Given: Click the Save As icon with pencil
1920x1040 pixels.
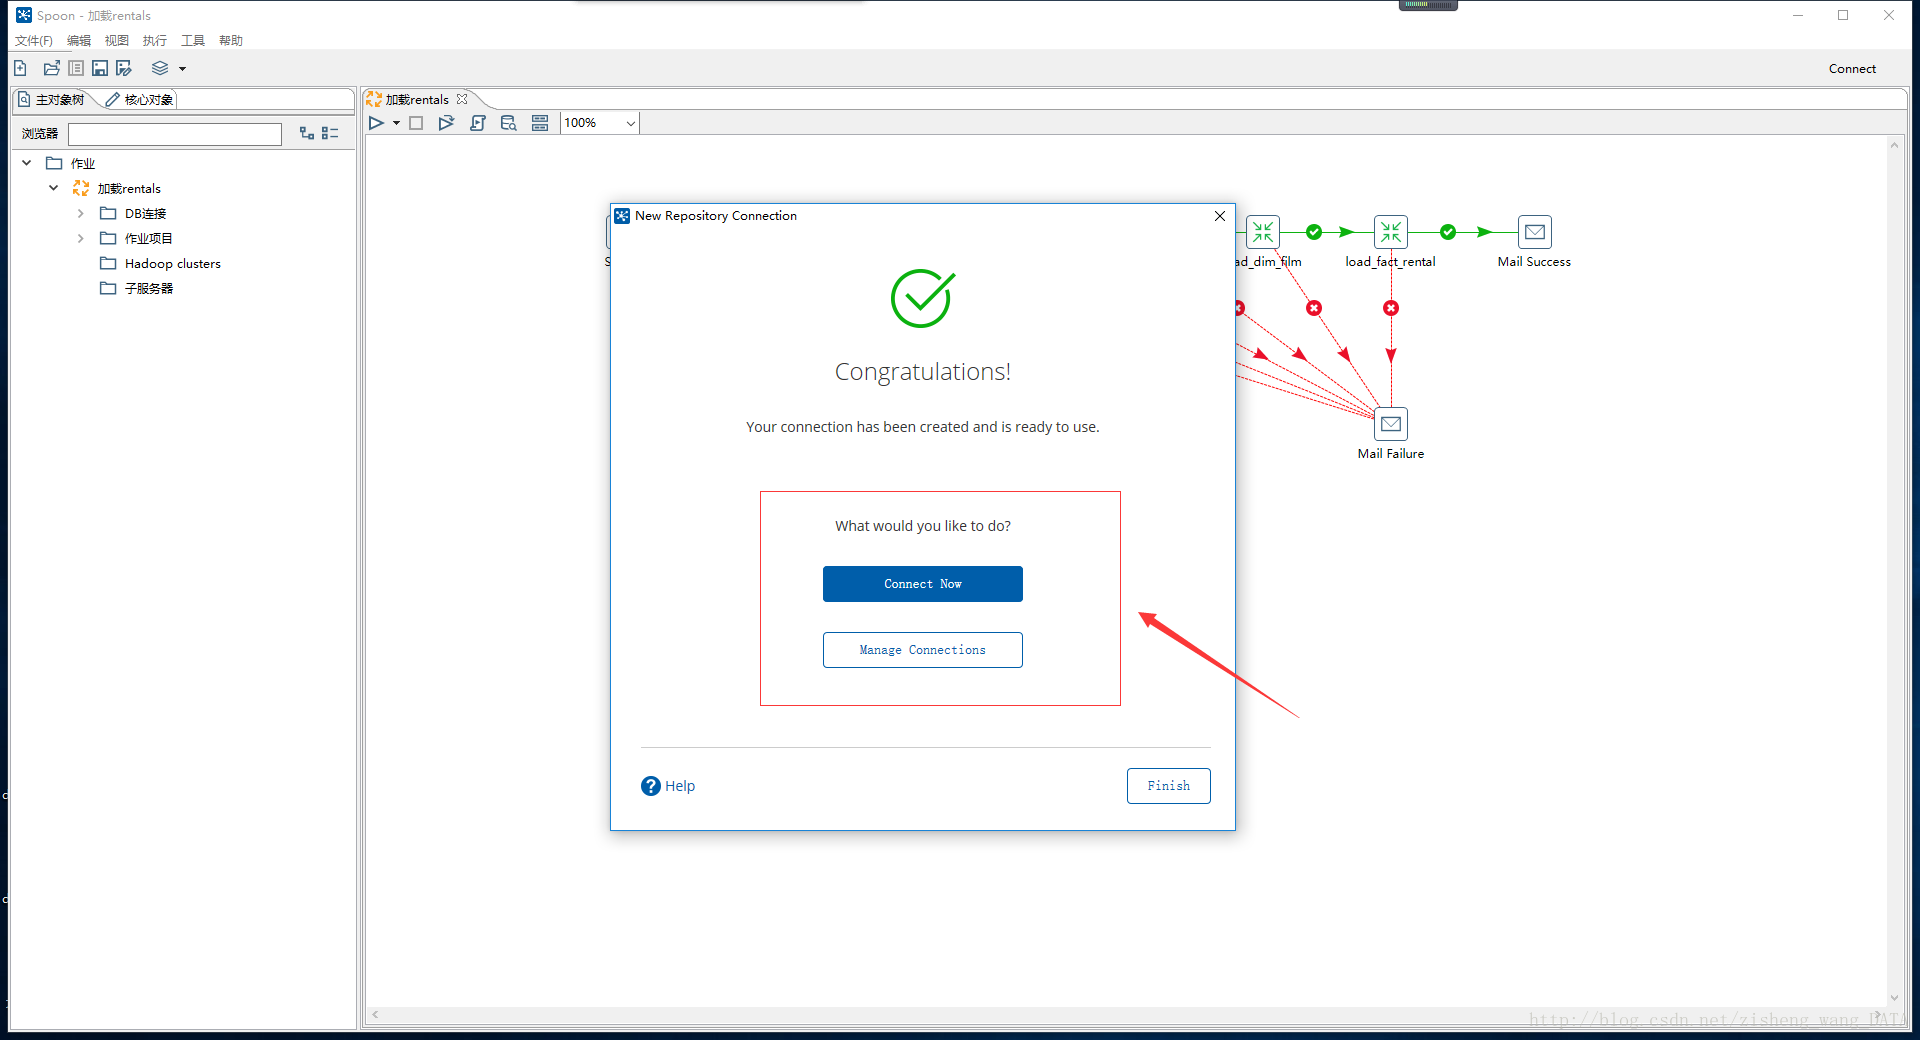Looking at the screenshot, I should (124, 68).
